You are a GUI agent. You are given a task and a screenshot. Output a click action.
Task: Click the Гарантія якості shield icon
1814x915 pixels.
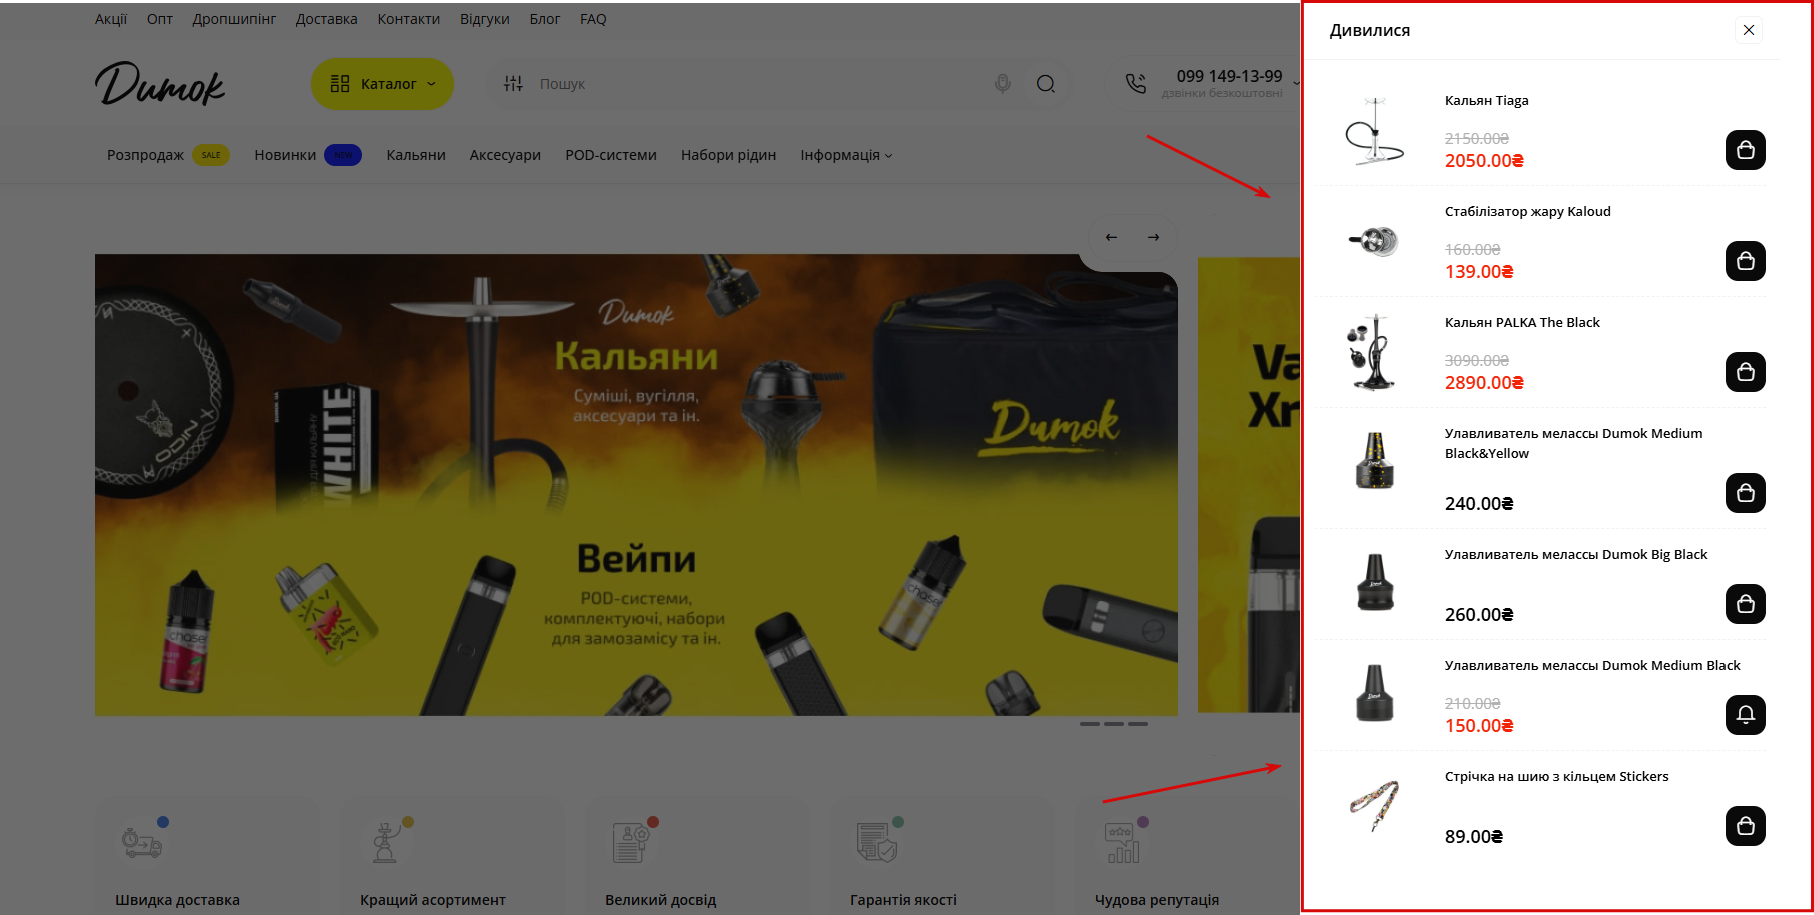(878, 841)
